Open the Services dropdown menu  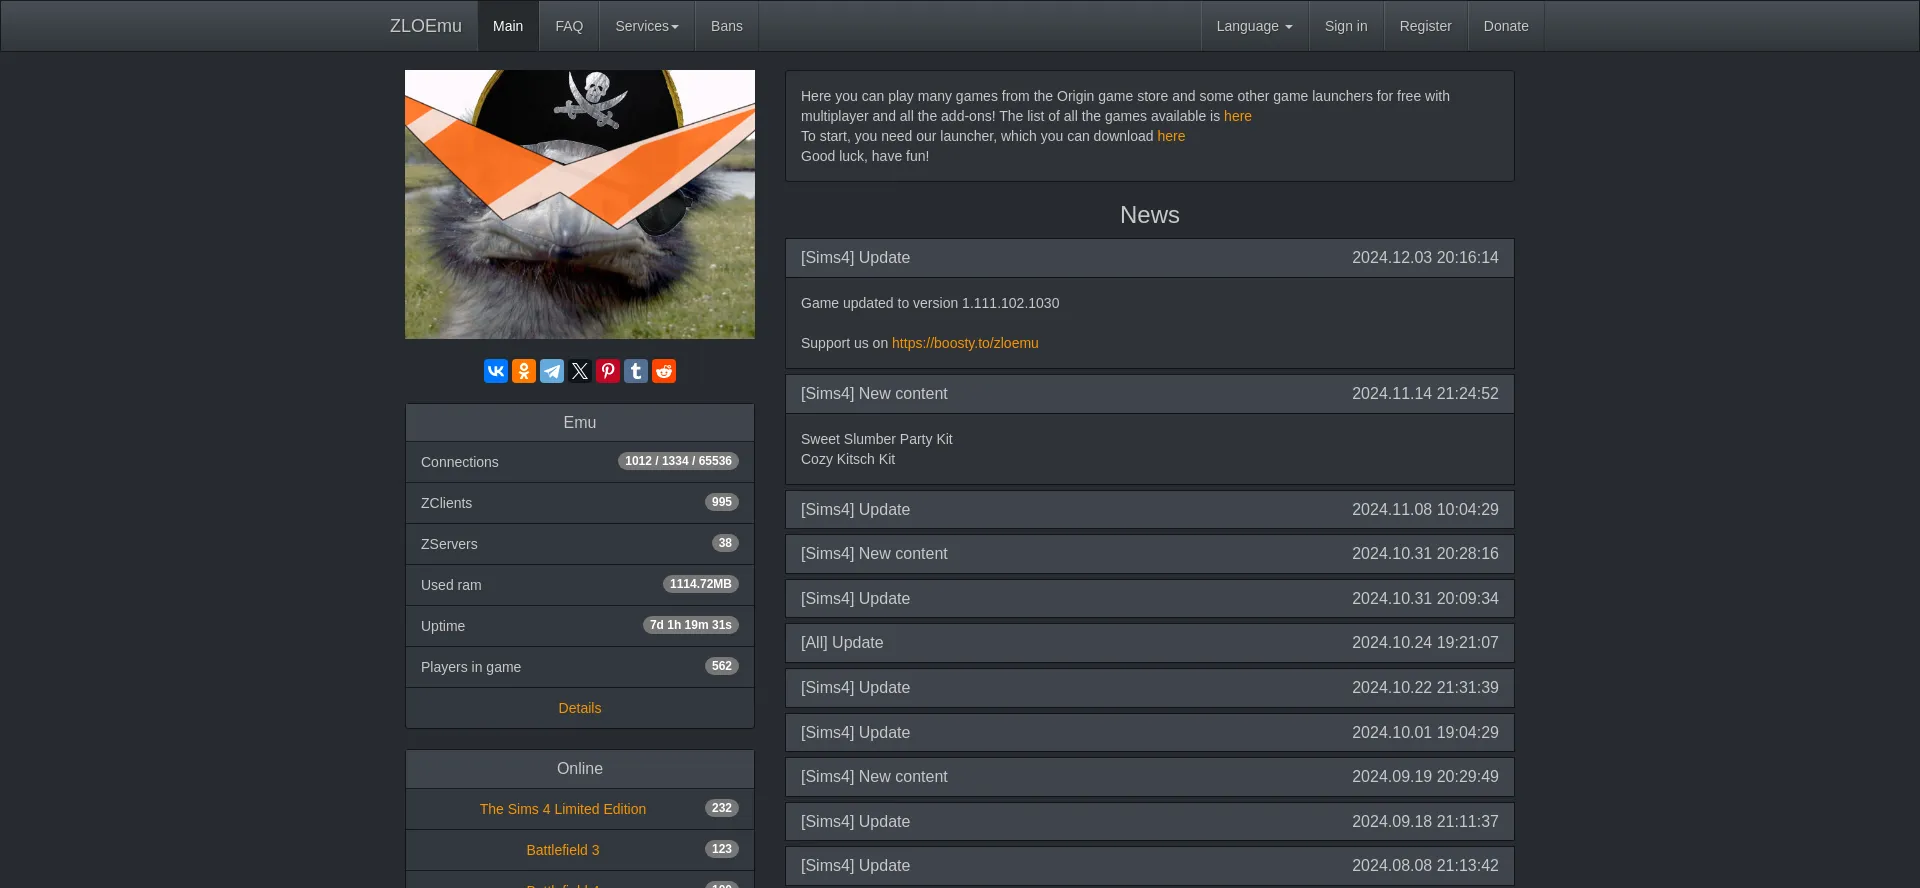[x=647, y=26]
